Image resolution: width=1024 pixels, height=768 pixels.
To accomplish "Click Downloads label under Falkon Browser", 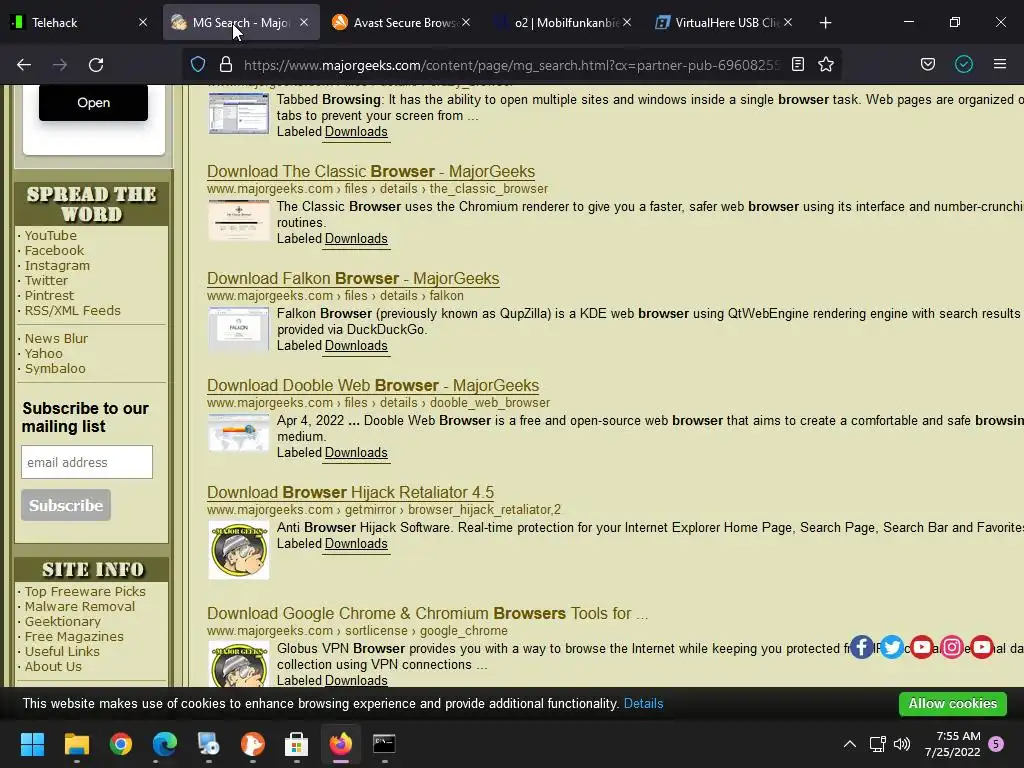I will click(356, 345).
